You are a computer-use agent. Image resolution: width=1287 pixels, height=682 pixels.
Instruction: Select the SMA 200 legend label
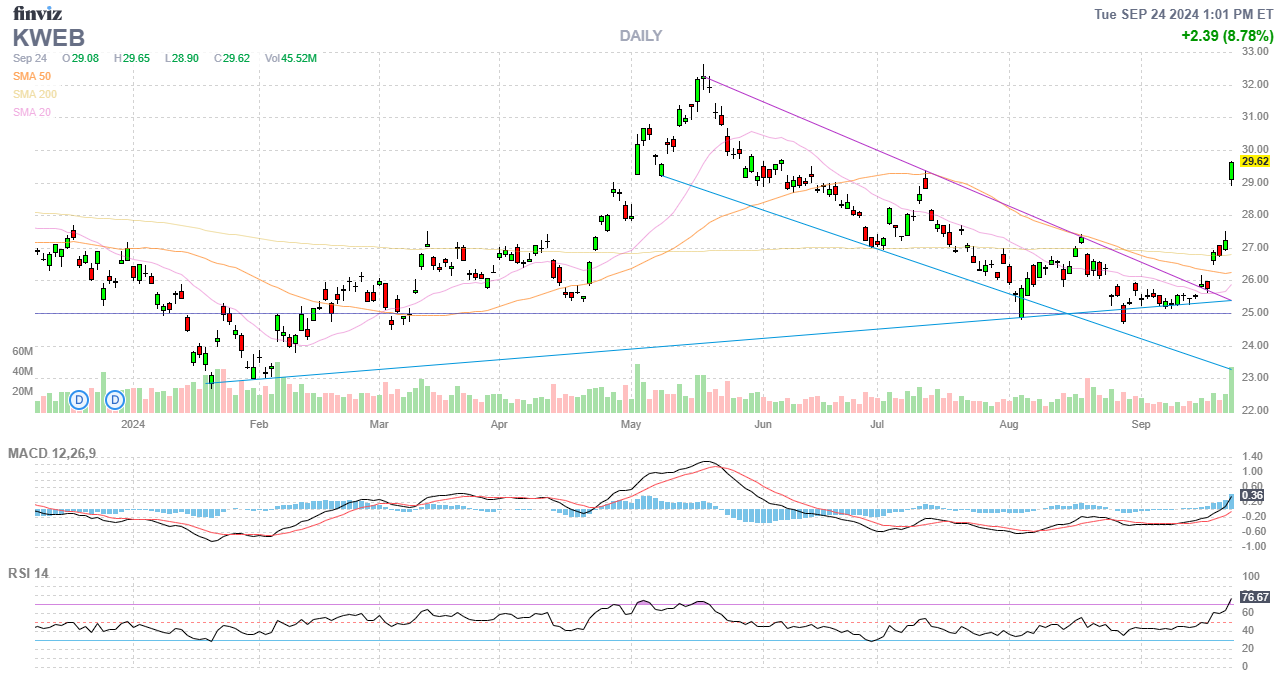tap(35, 94)
